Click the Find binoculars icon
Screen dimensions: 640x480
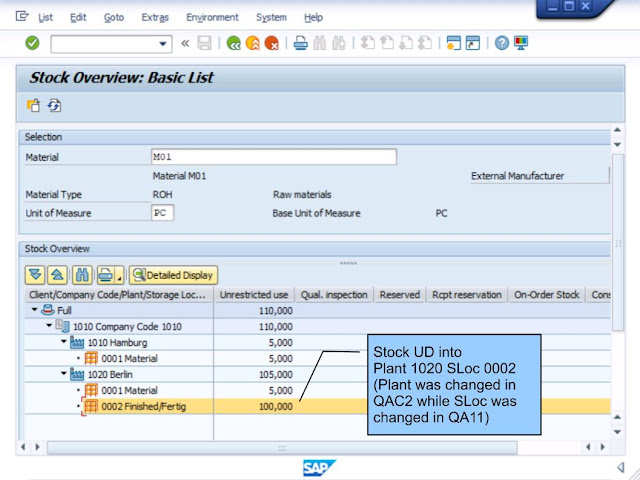click(x=320, y=43)
